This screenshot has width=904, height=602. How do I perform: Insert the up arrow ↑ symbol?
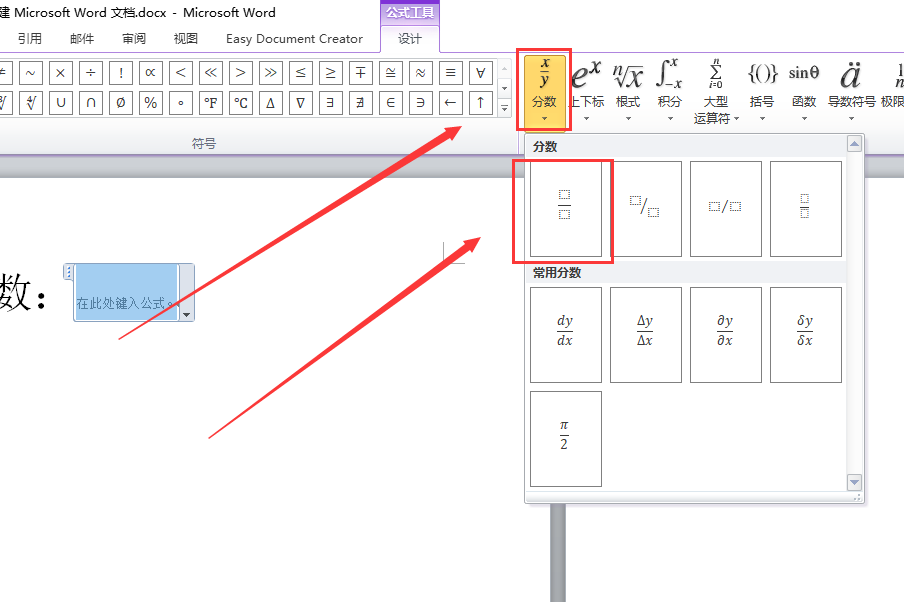click(x=480, y=103)
